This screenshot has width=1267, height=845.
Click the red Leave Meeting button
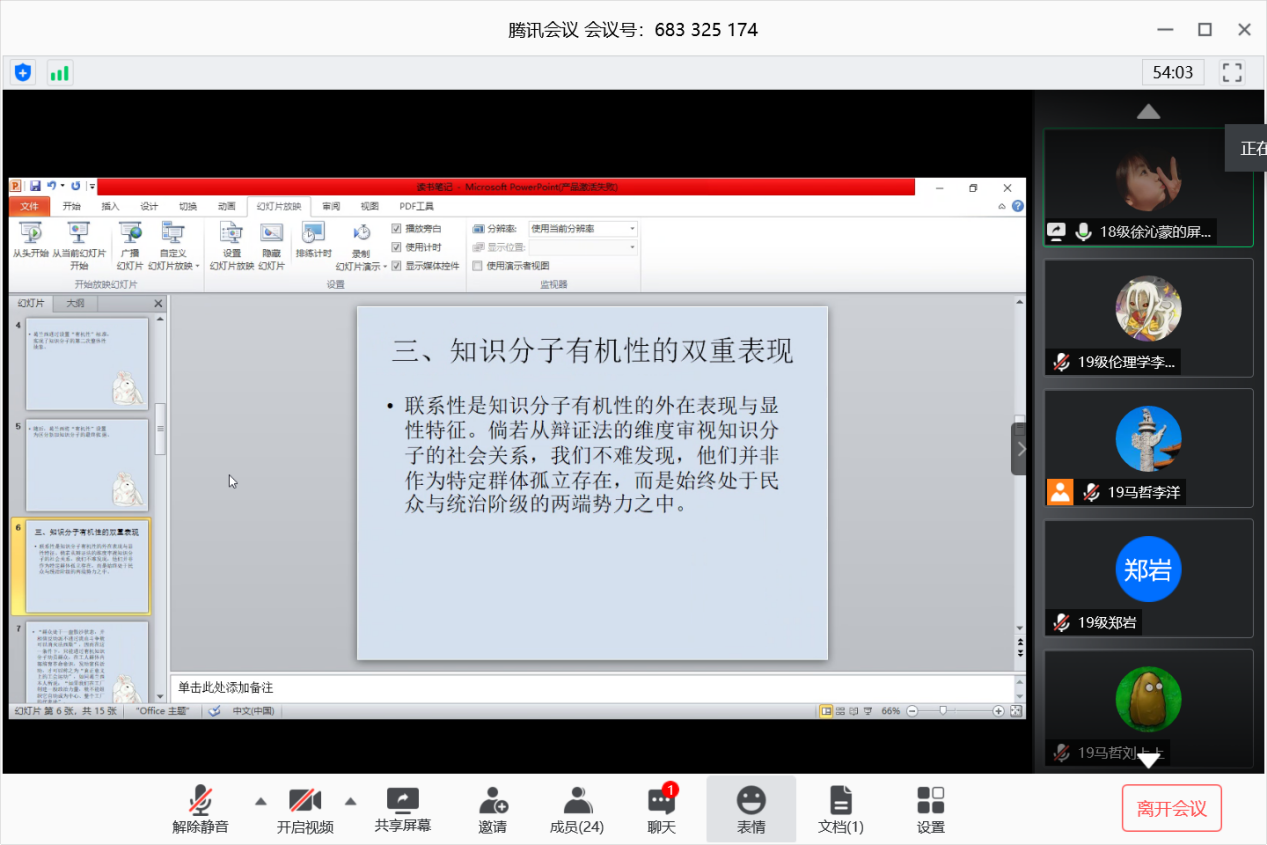(x=1171, y=809)
